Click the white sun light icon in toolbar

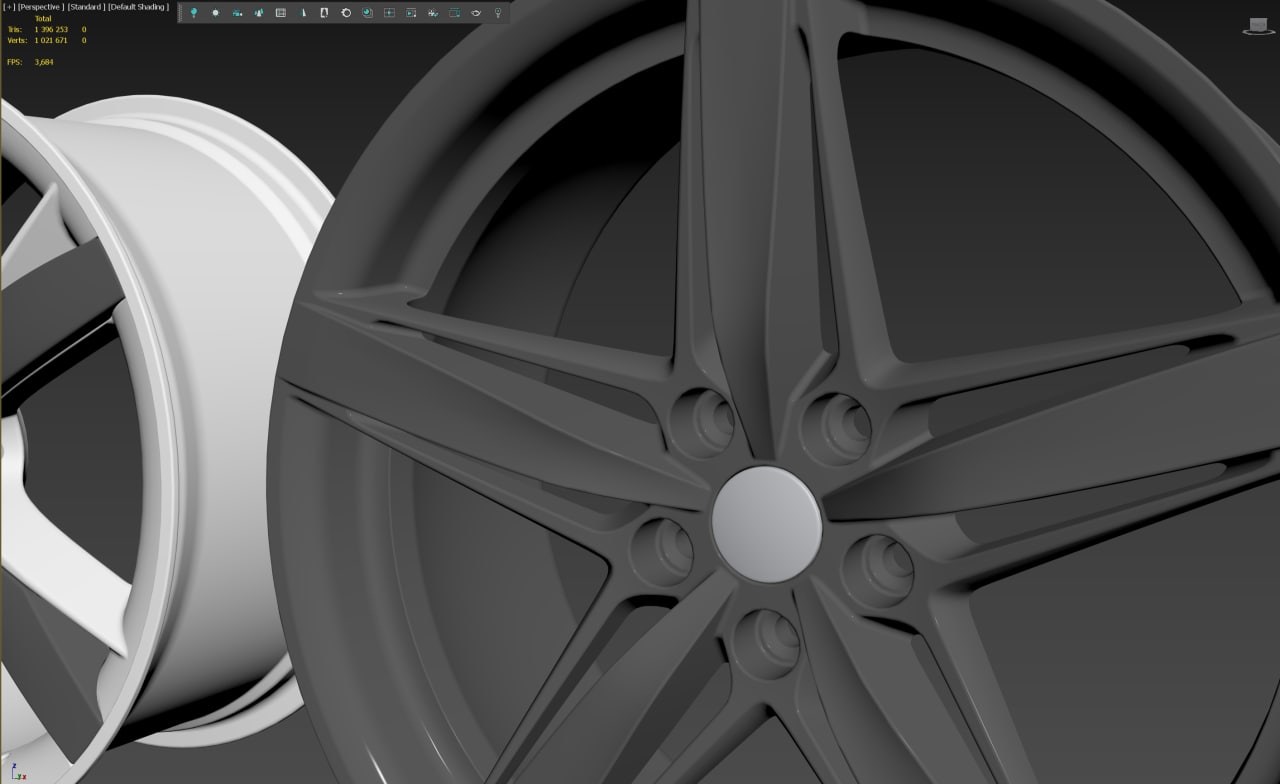click(x=215, y=13)
